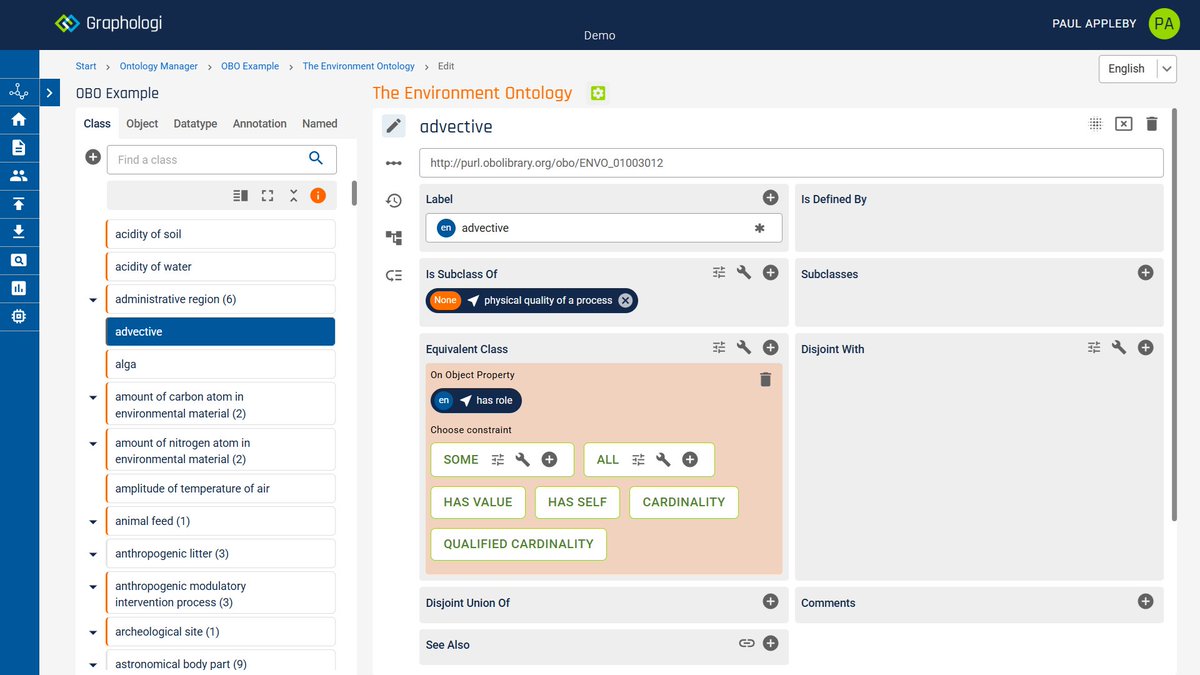Click the indented list icon below hierarchy
1200x675 pixels.
click(x=394, y=275)
